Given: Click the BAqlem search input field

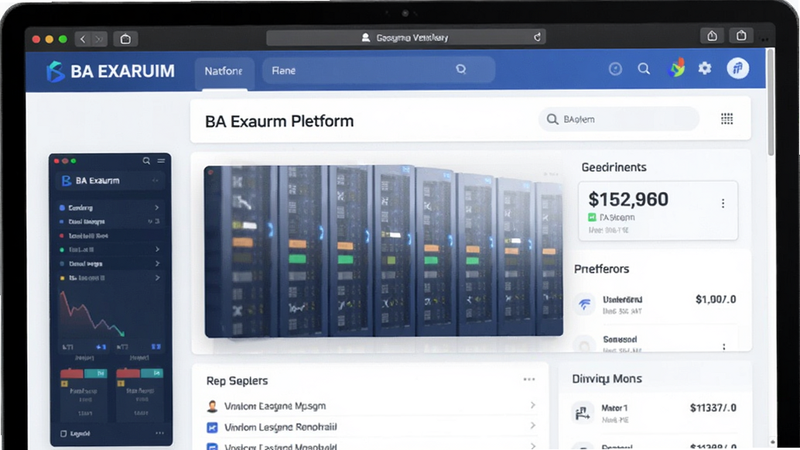Looking at the screenshot, I should pyautogui.click(x=619, y=119).
